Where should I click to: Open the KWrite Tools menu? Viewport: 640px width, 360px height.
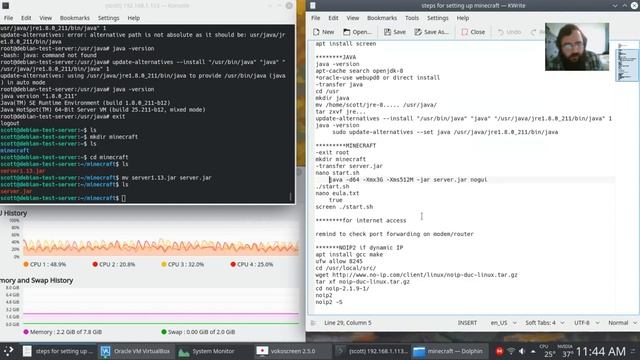[x=412, y=18]
